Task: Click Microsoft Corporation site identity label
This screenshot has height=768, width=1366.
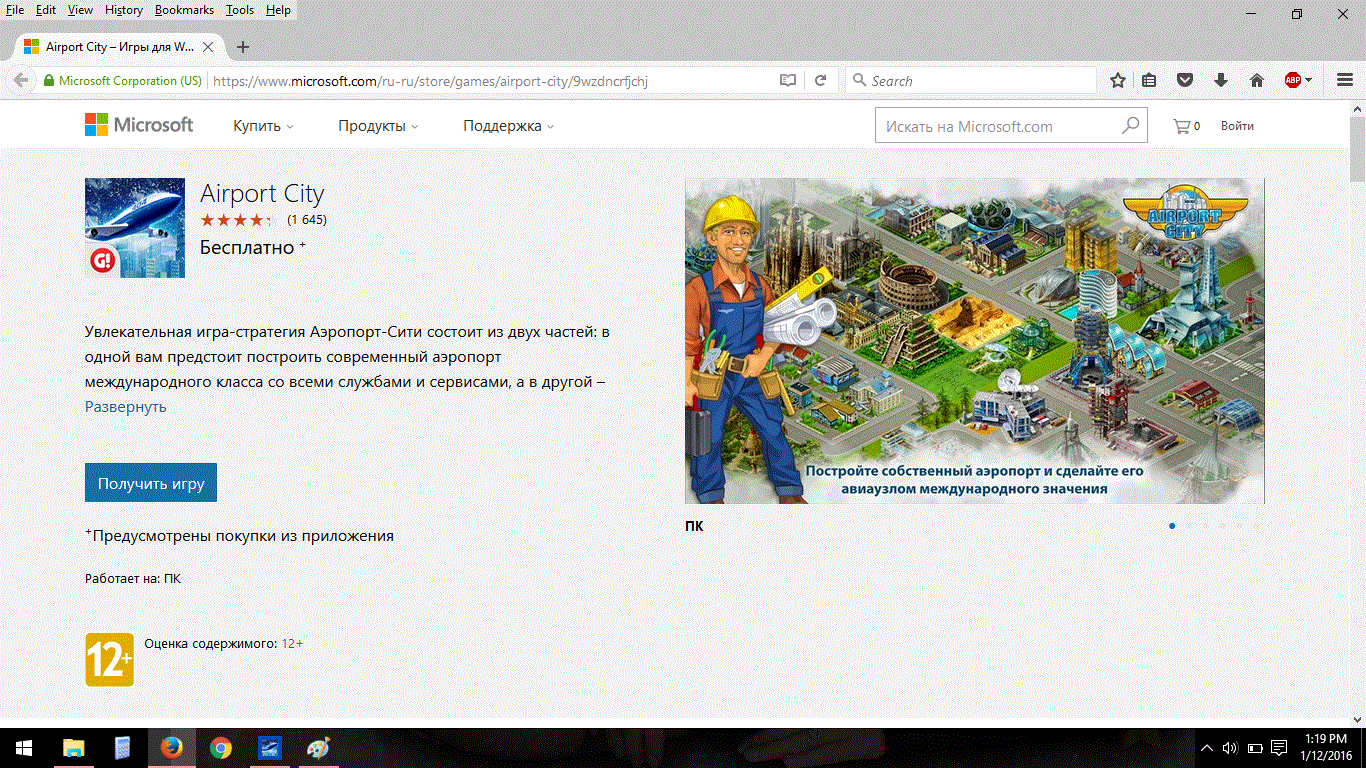Action: pos(123,81)
